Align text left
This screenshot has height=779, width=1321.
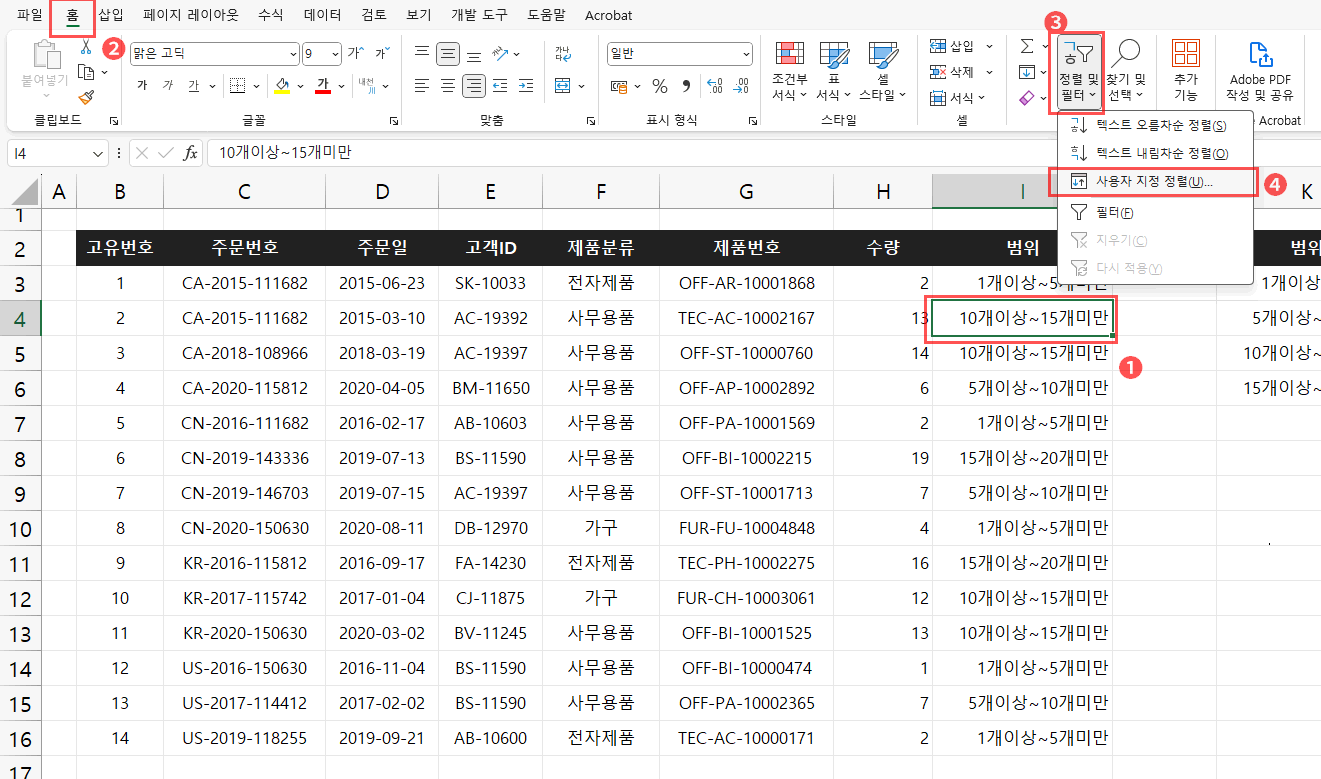[x=422, y=86]
